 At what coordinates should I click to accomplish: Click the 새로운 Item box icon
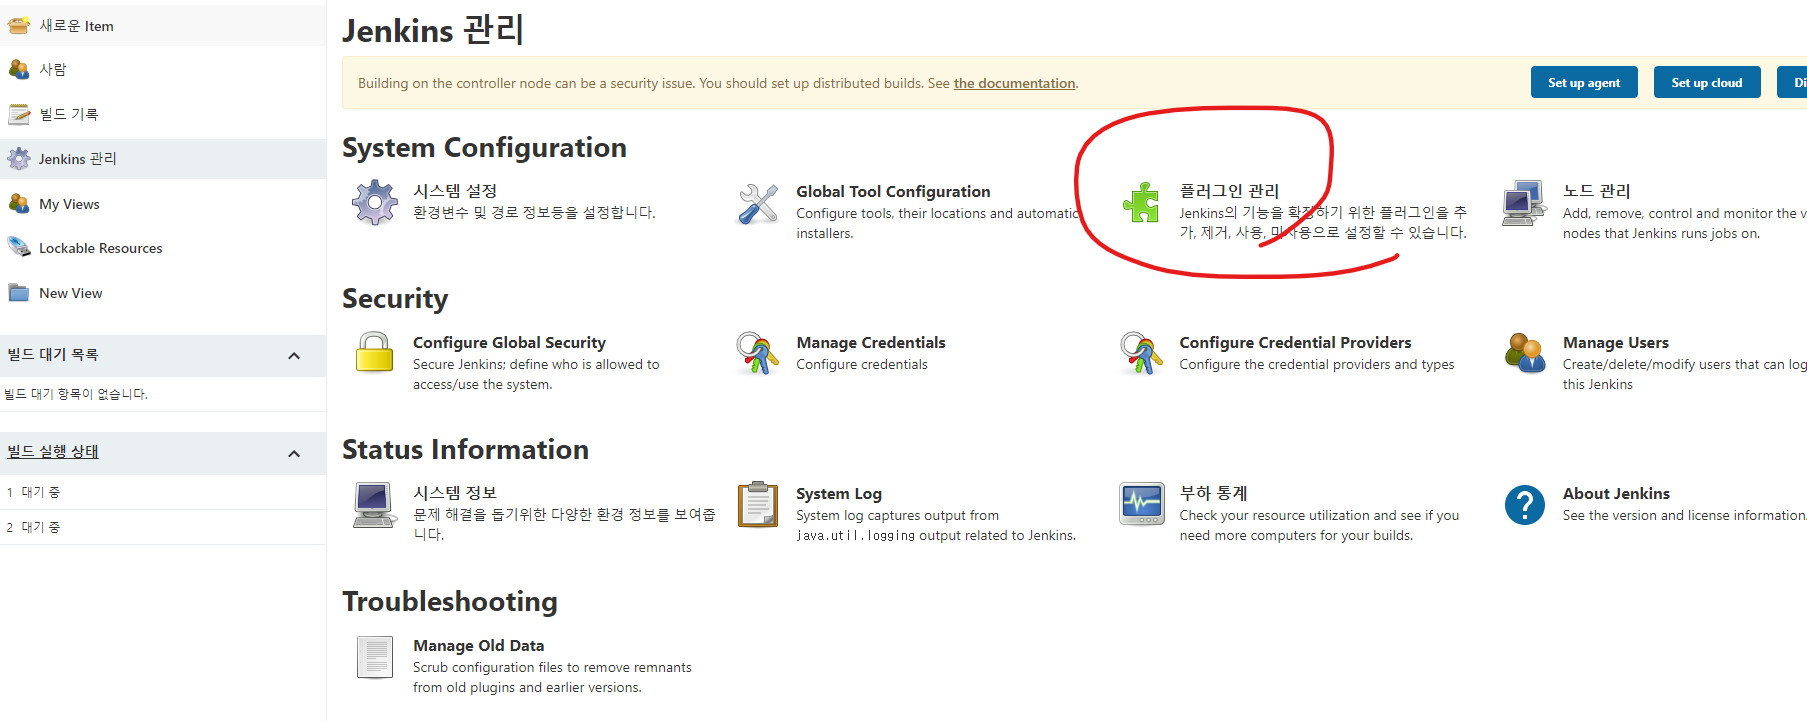point(19,25)
